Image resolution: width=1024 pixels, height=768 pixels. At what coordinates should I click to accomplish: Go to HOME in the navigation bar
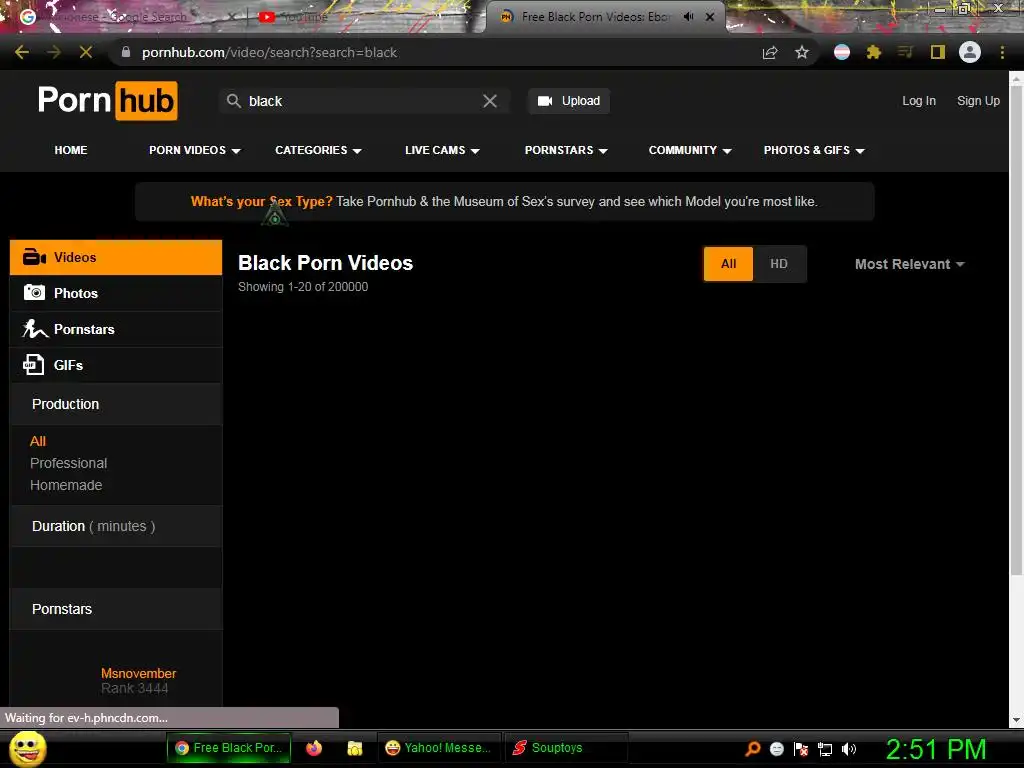pyautogui.click(x=71, y=150)
